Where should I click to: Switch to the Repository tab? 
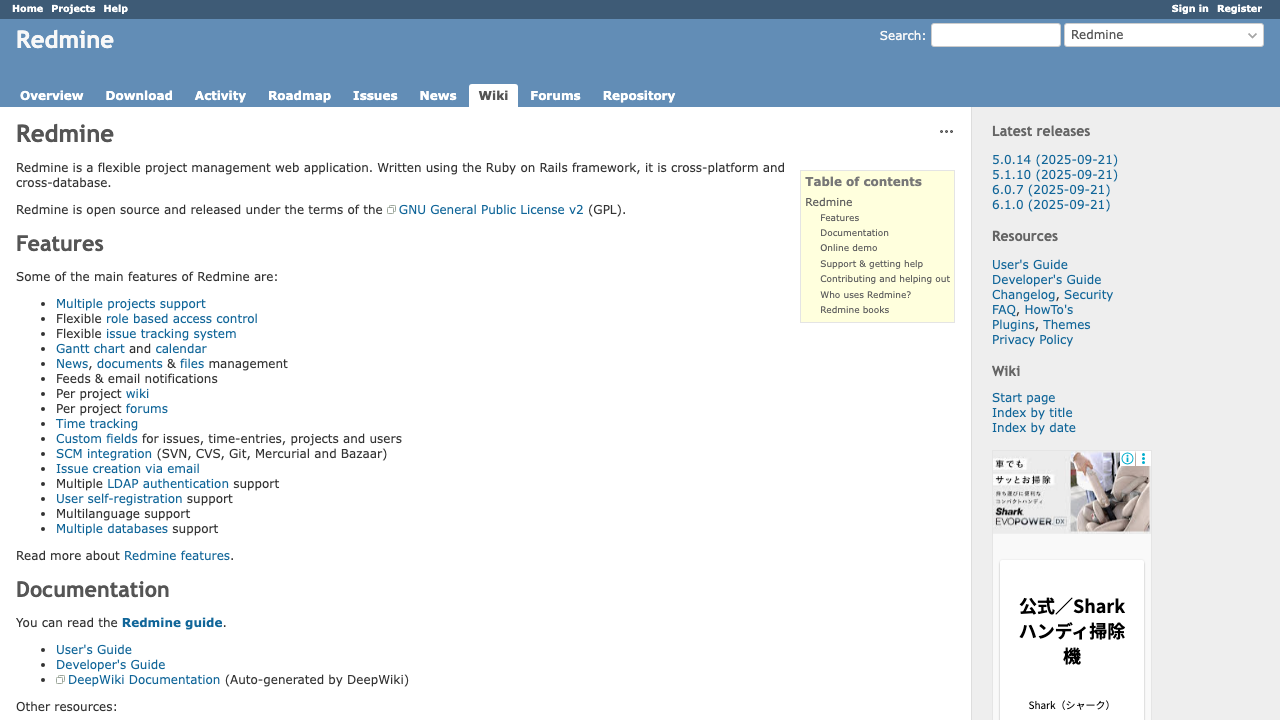[x=638, y=95]
